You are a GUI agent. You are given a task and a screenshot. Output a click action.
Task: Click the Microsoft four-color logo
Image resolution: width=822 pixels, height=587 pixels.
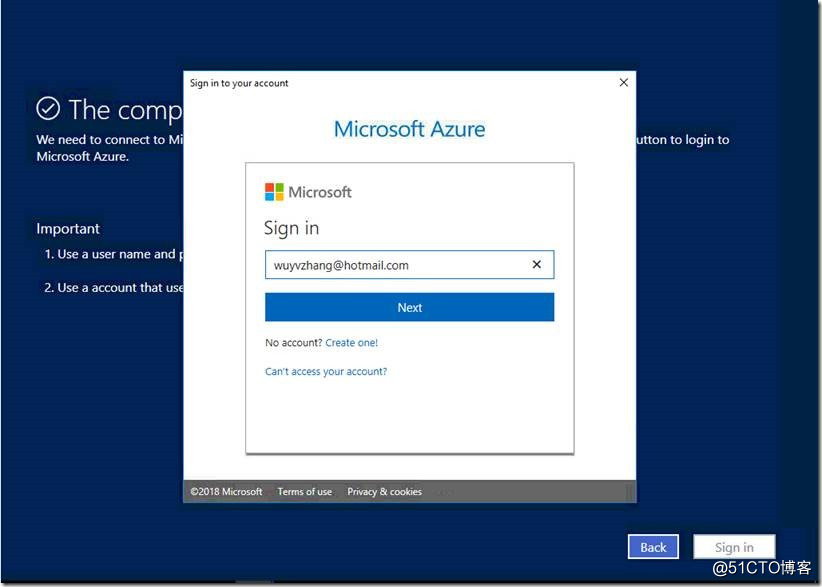tap(274, 192)
